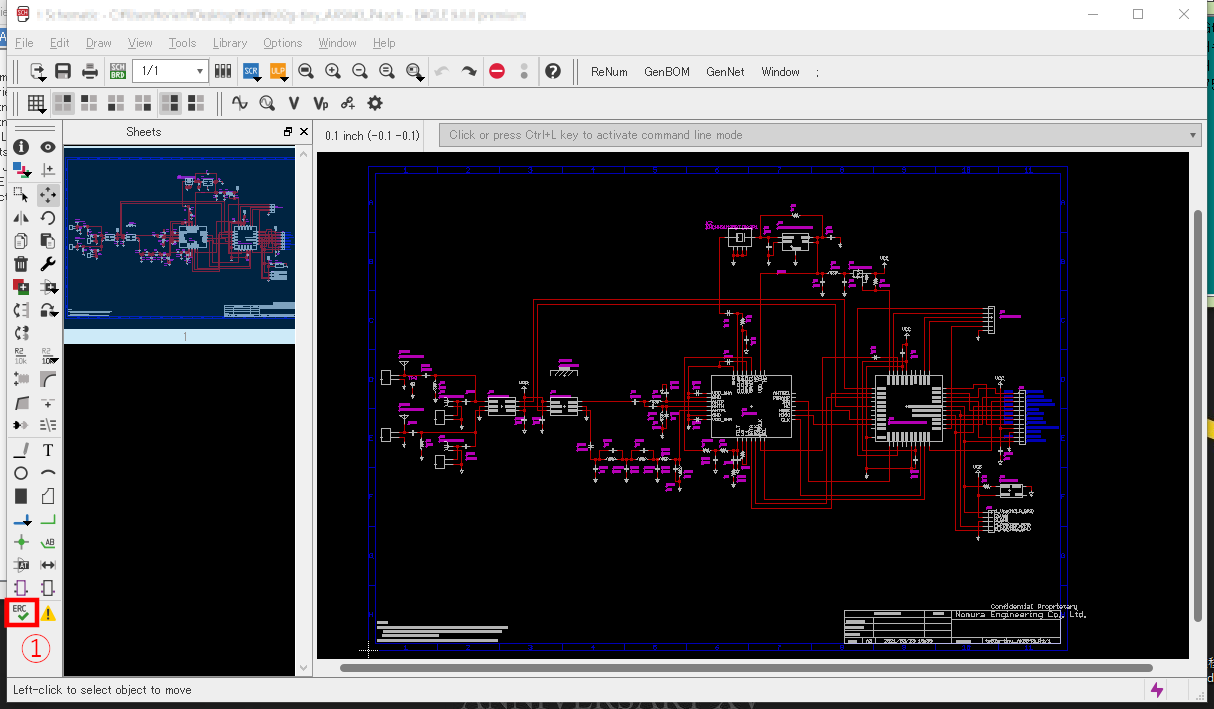
Task: Click the Redo arrow icon
Action: click(x=469, y=71)
